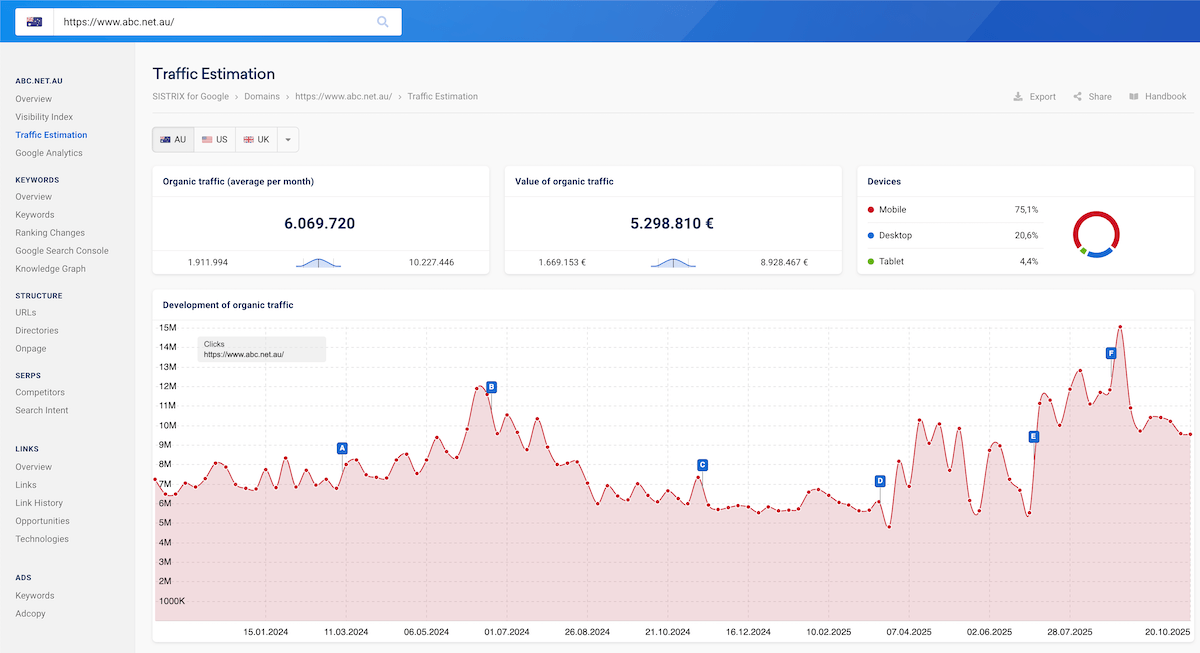This screenshot has height=653, width=1200.
Task: Click event pin D on the chart
Action: pyautogui.click(x=880, y=481)
